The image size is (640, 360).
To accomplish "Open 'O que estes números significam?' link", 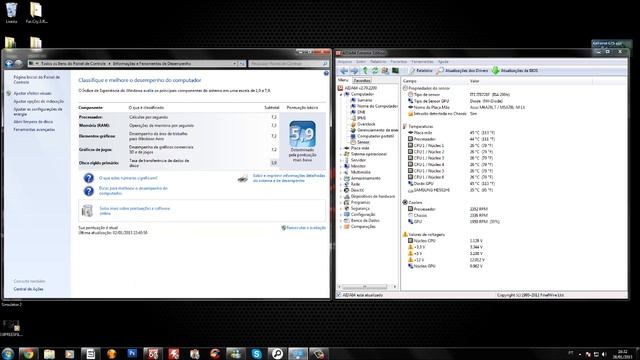I will pyautogui.click(x=128, y=178).
